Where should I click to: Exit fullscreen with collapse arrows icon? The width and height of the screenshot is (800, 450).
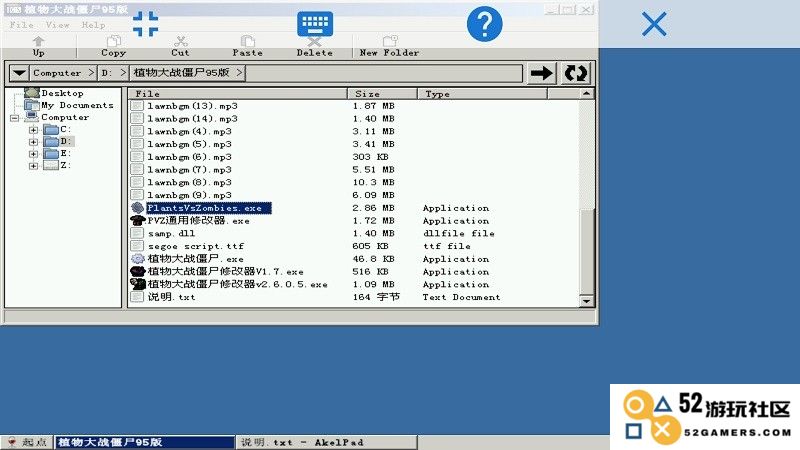click(x=145, y=24)
